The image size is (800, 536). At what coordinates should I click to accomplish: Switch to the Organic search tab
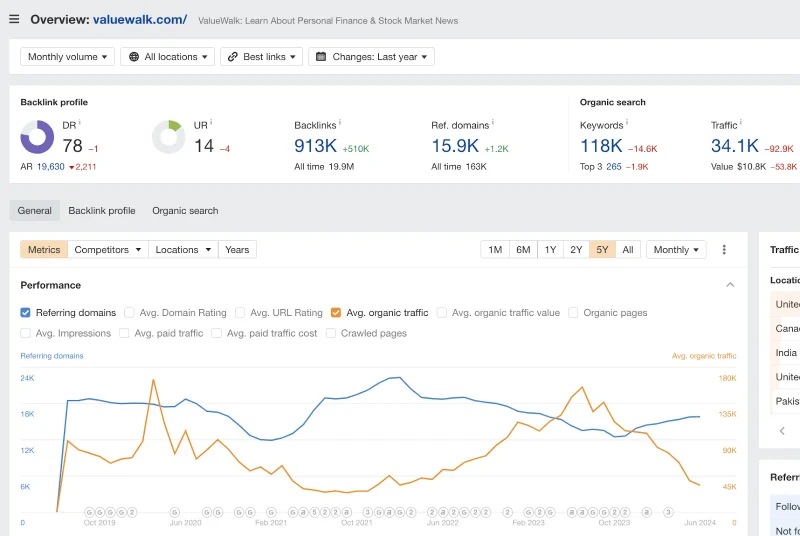185,211
